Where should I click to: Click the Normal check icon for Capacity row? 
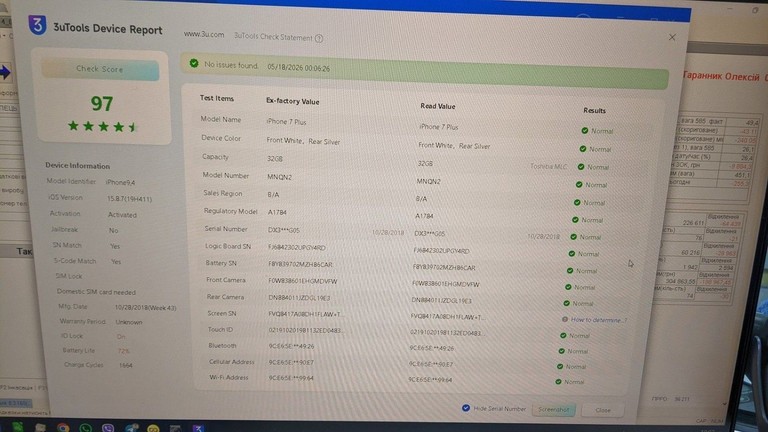[x=581, y=167]
